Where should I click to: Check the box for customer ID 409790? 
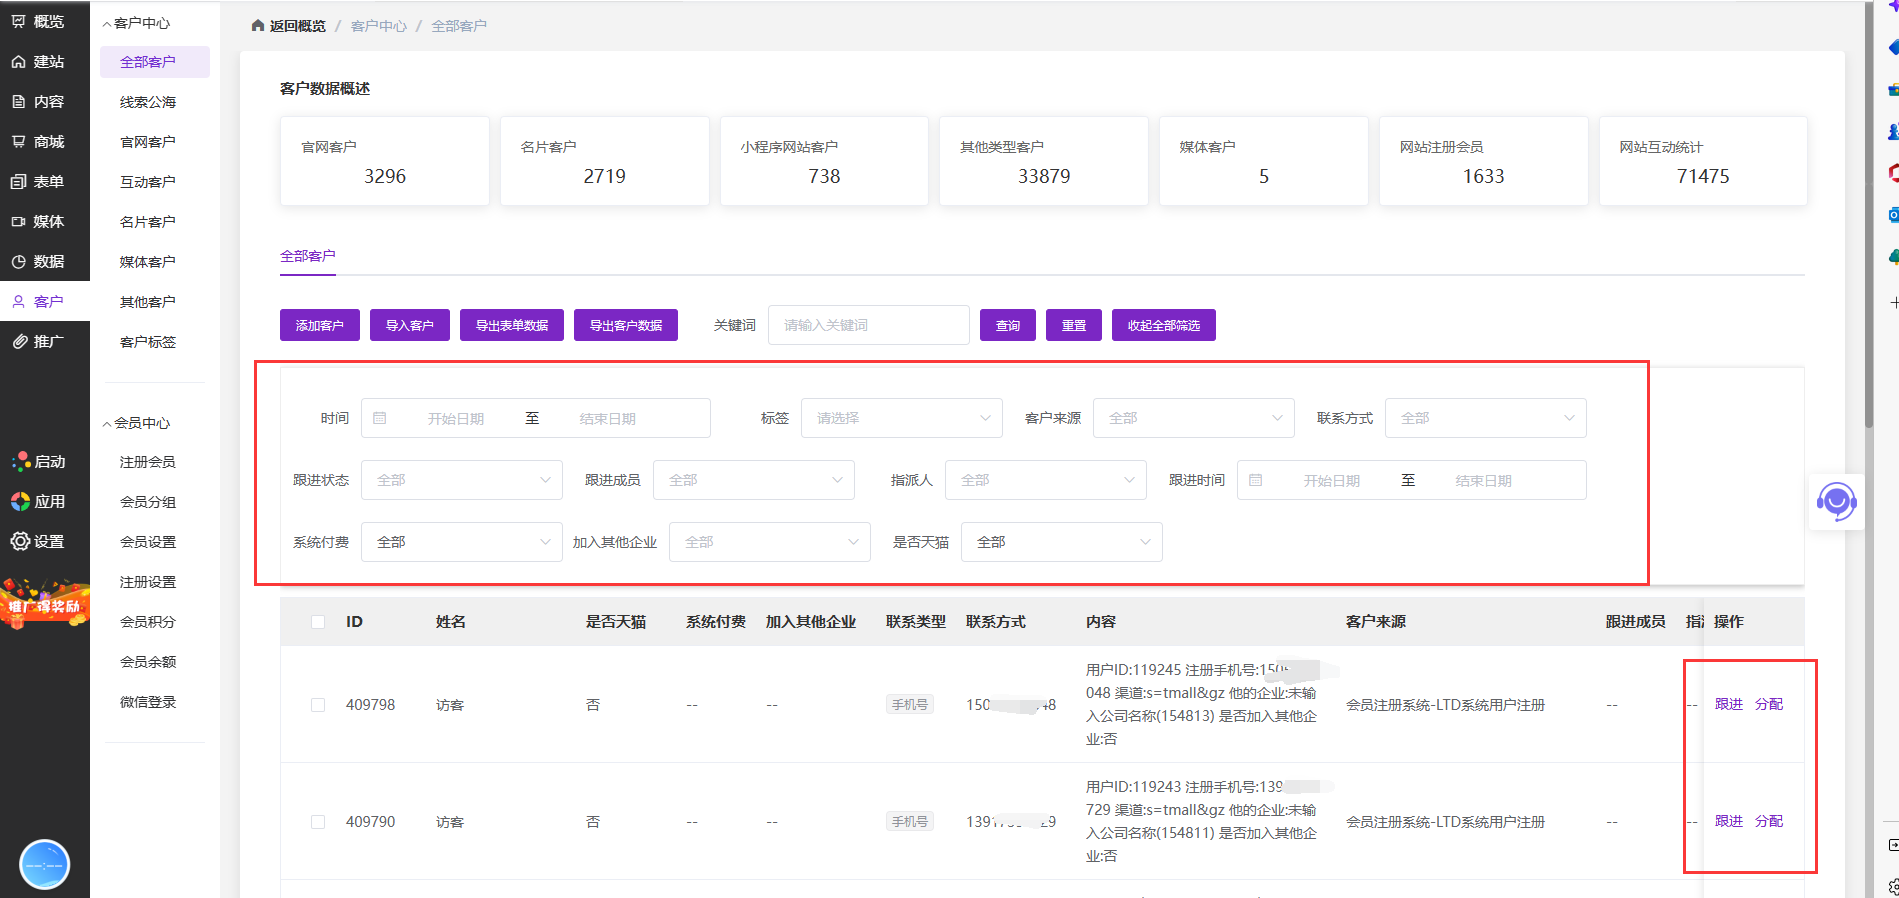[318, 822]
